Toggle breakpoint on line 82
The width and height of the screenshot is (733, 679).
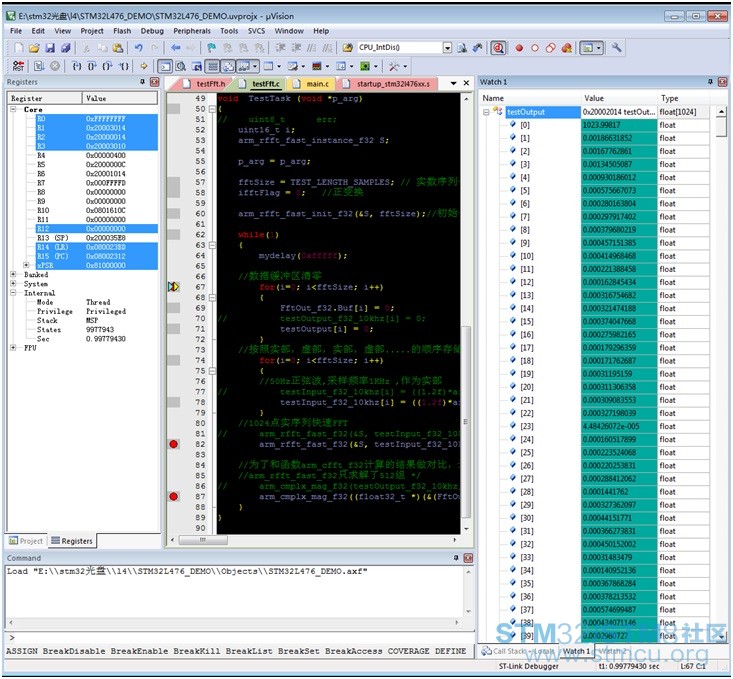[173, 444]
